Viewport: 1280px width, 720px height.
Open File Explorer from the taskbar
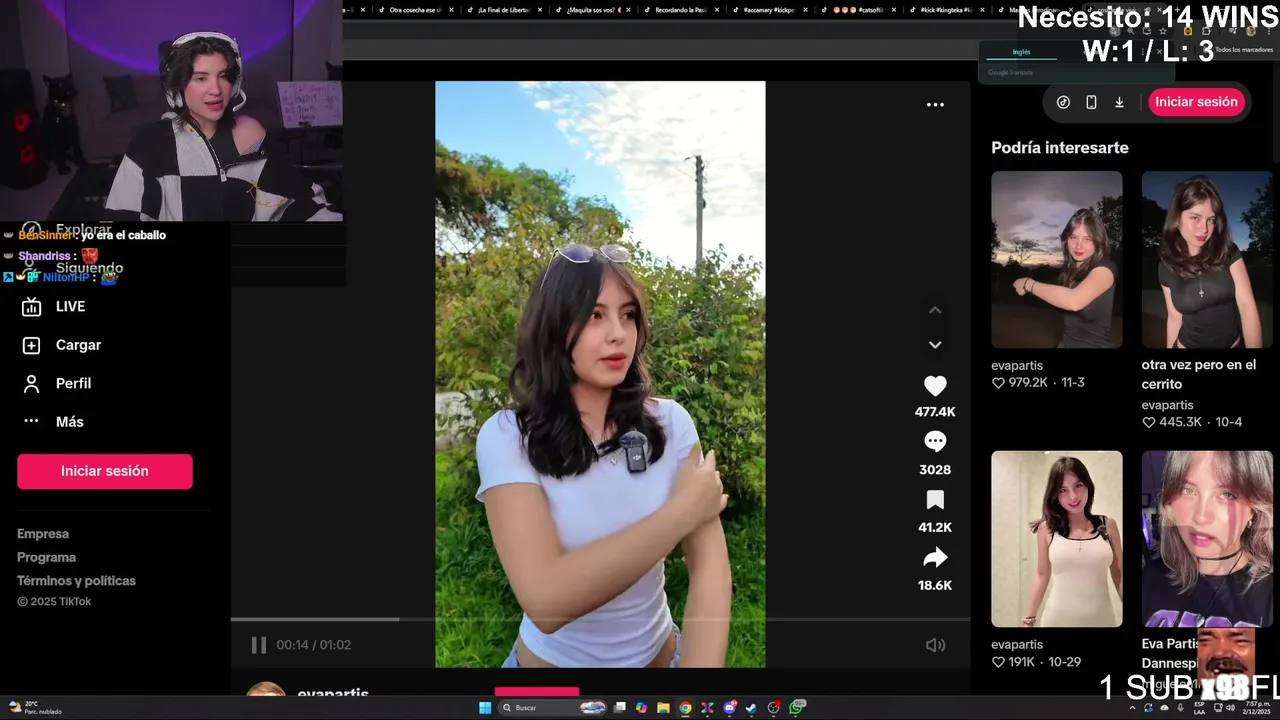(663, 708)
